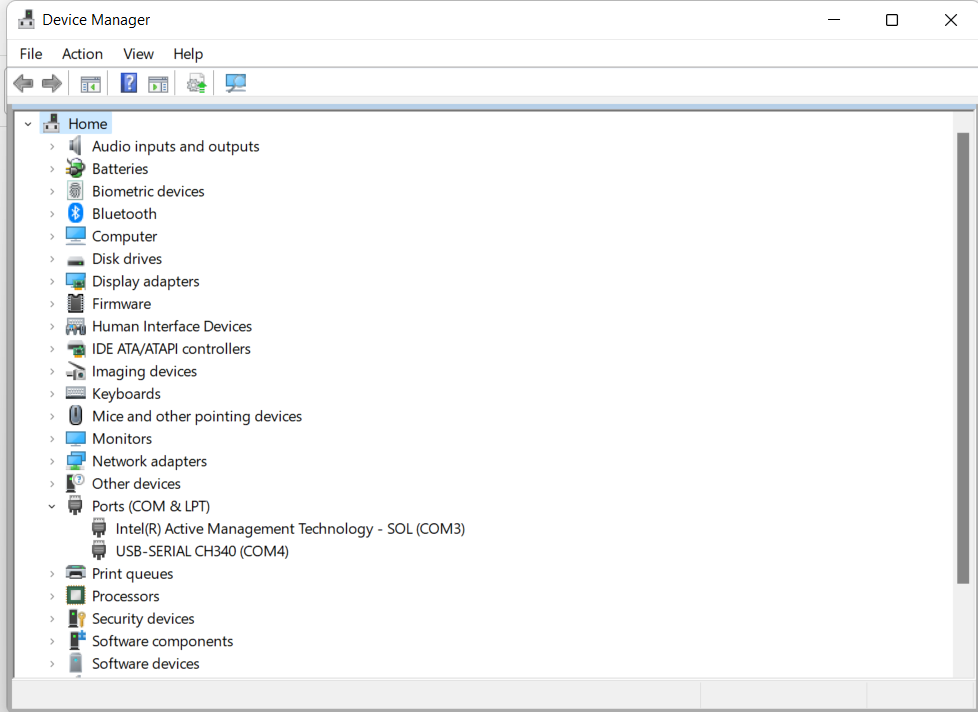Click the Biometric devices fingerprint icon

(x=75, y=191)
